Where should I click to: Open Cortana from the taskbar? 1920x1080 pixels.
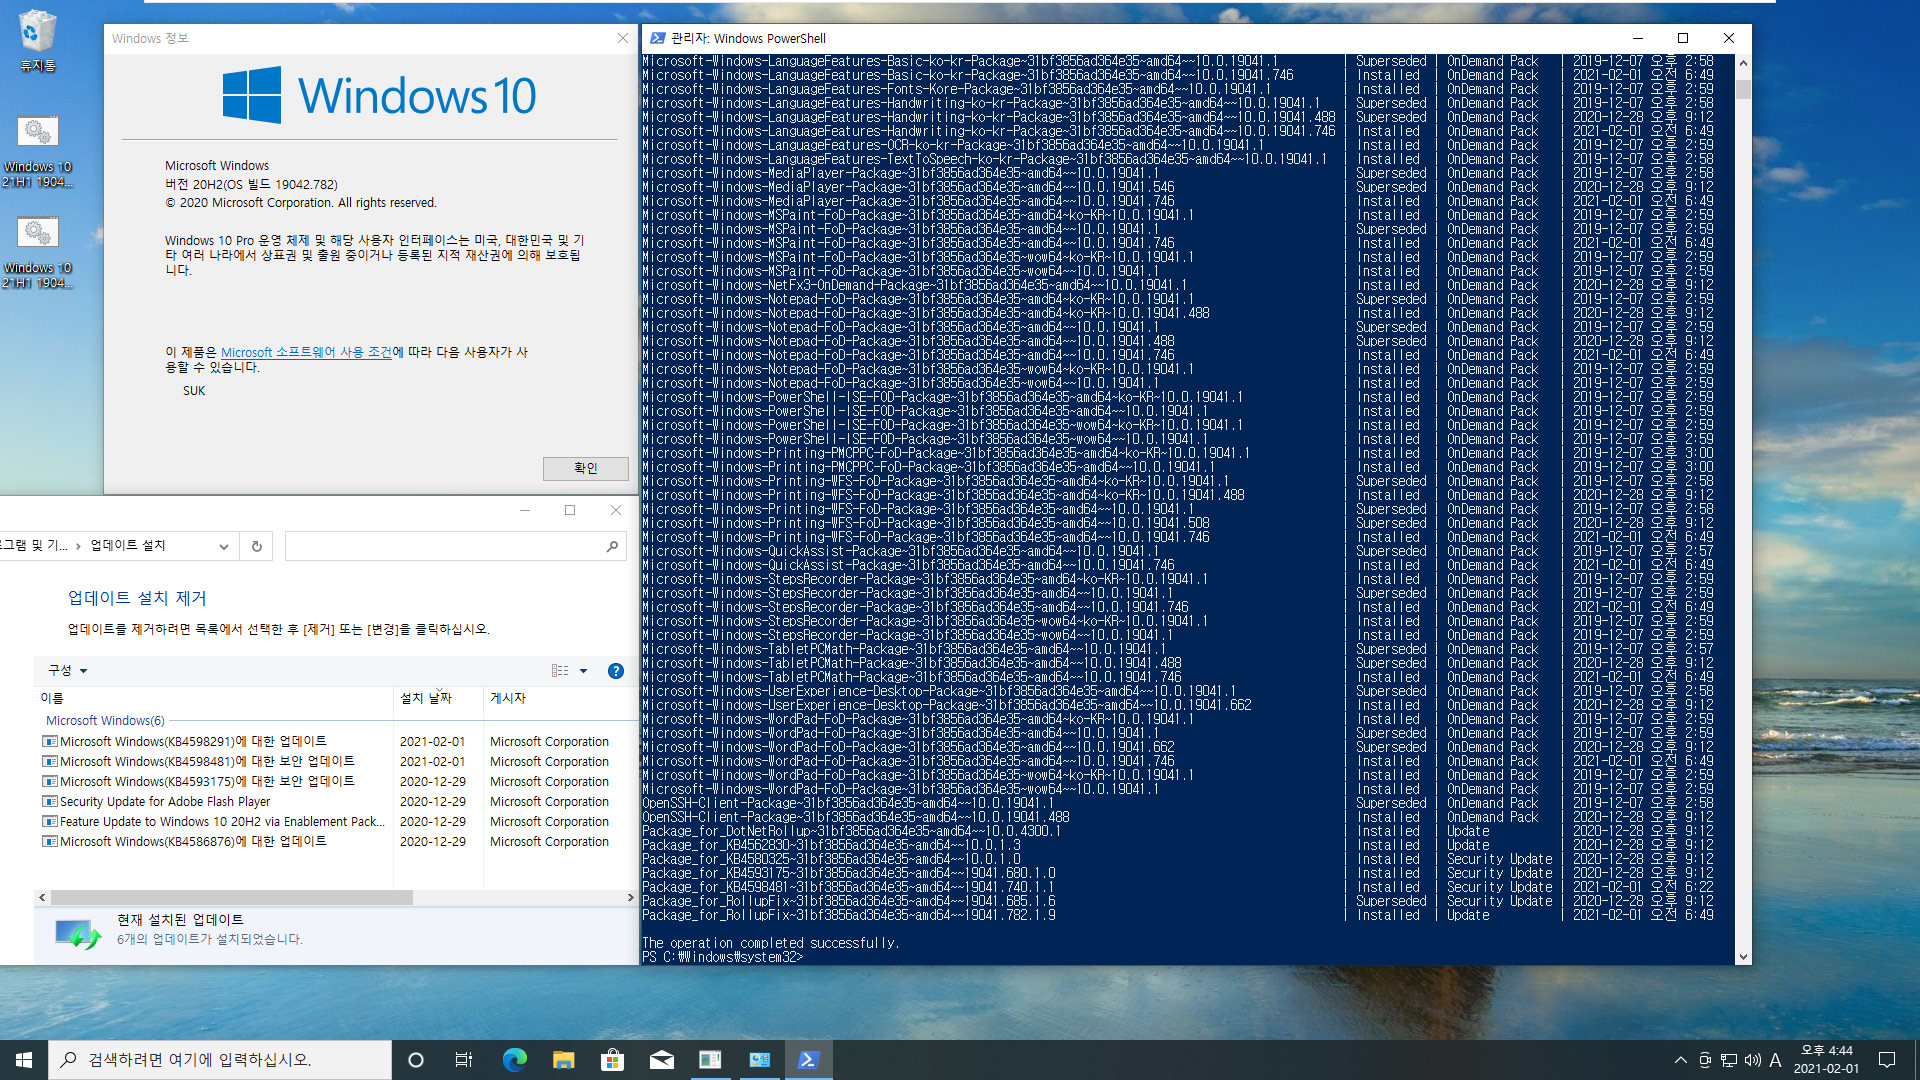pyautogui.click(x=416, y=1060)
